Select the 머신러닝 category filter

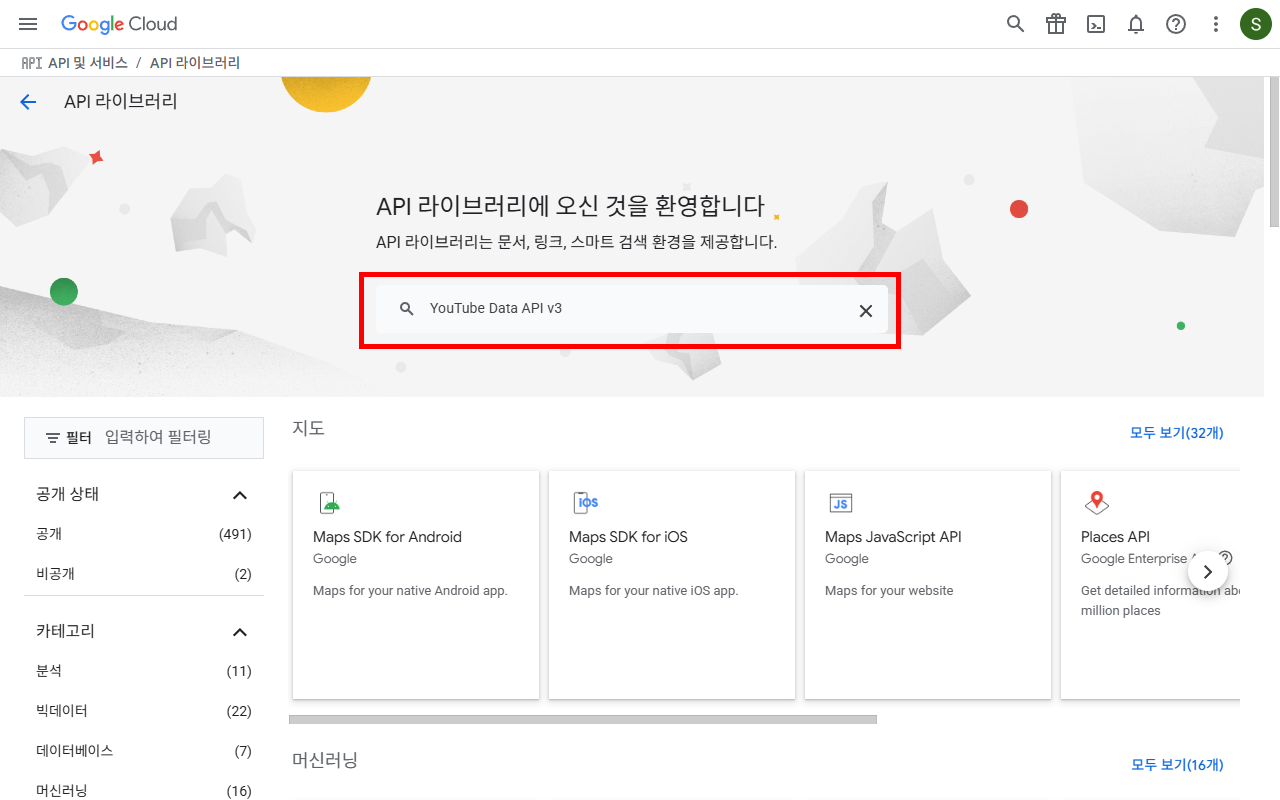pos(144,791)
